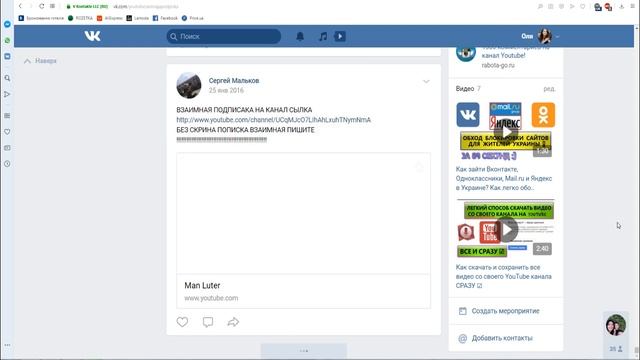The height and width of the screenshot is (360, 640).
Task: Open My Flow arrow icon in the sidebar
Action: pyautogui.click(x=7, y=94)
